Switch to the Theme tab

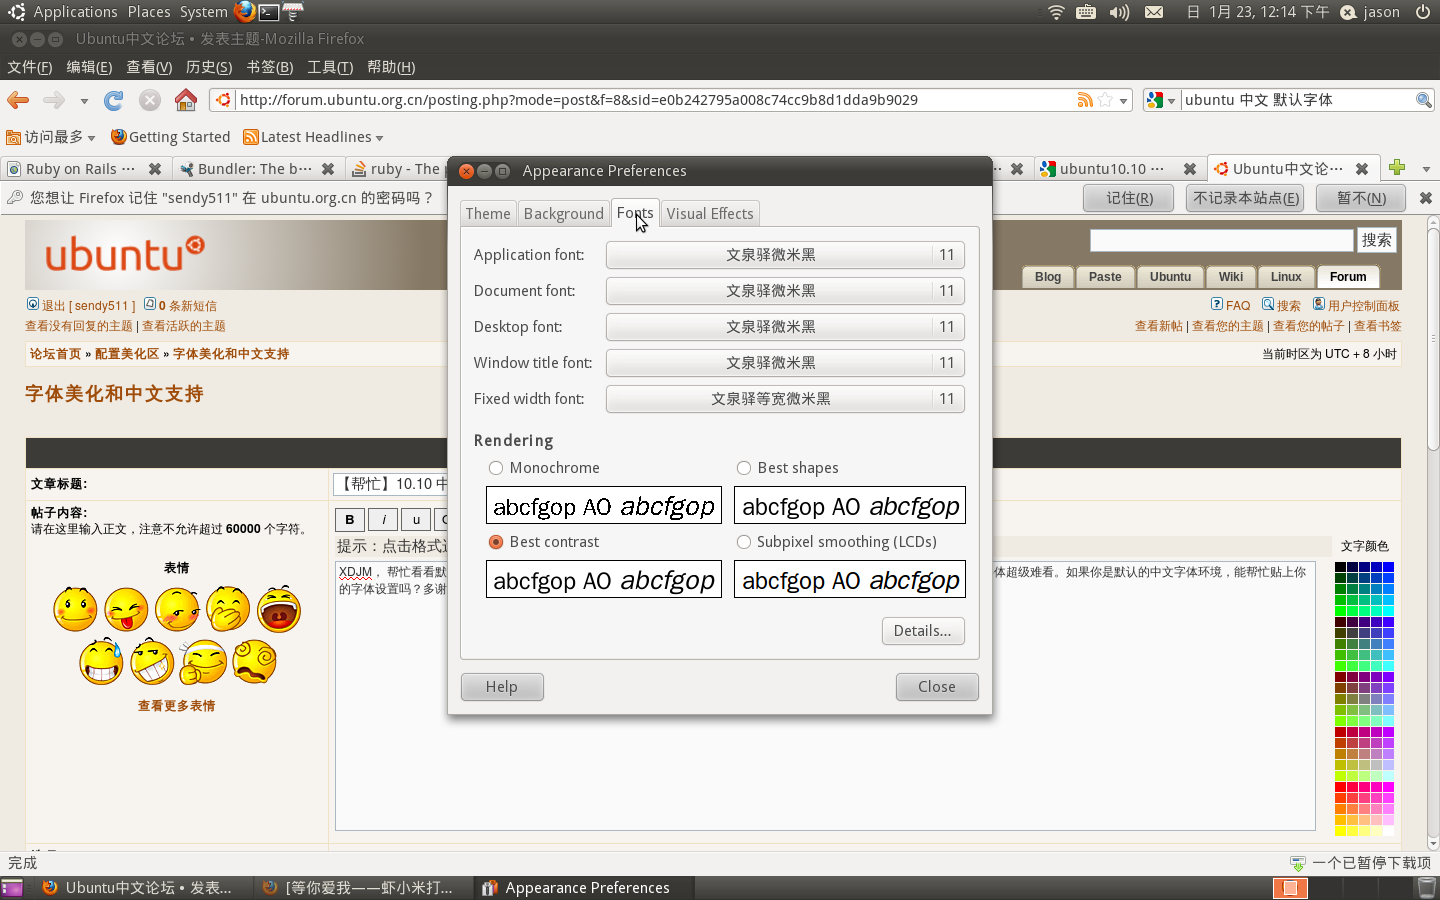coord(488,214)
